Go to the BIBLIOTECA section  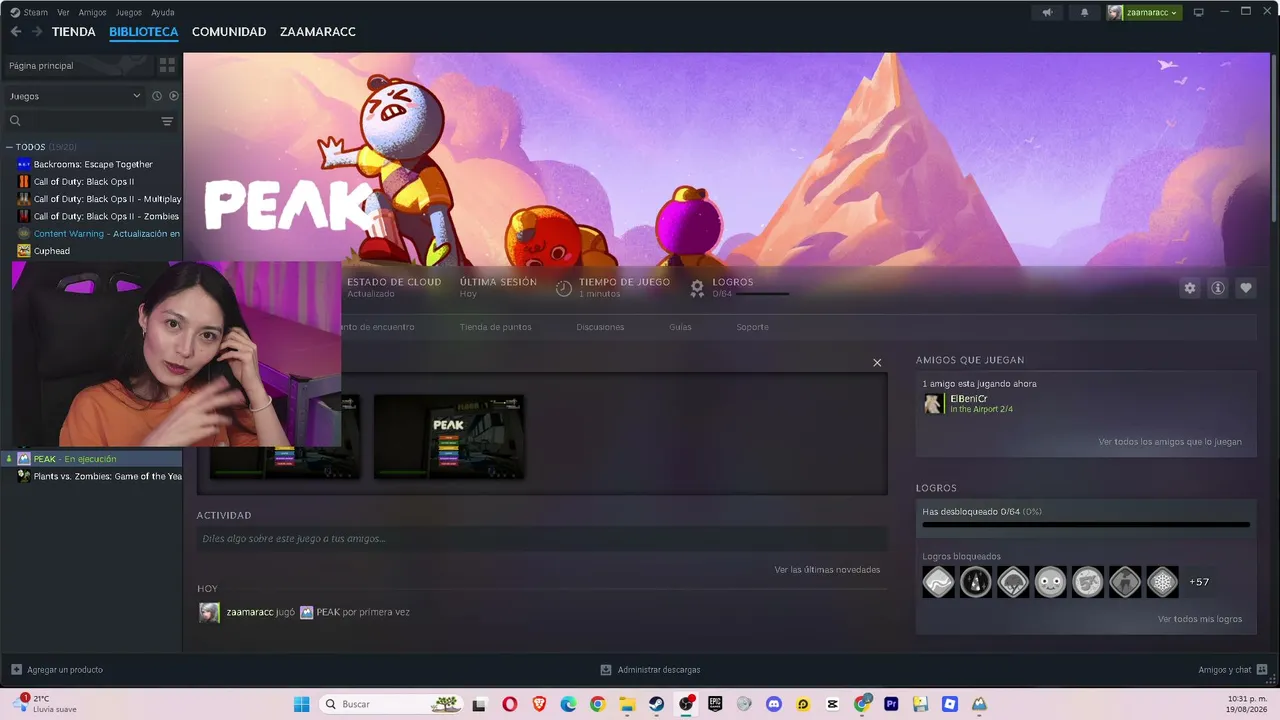[144, 32]
